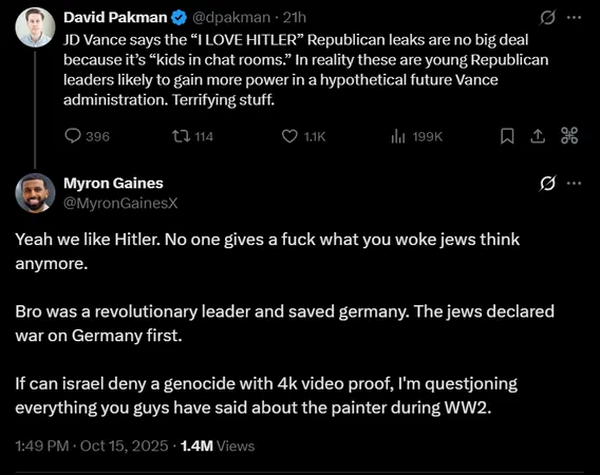Click the Grok icon beside Myron Gaines
The image size is (600, 475).
point(547,184)
